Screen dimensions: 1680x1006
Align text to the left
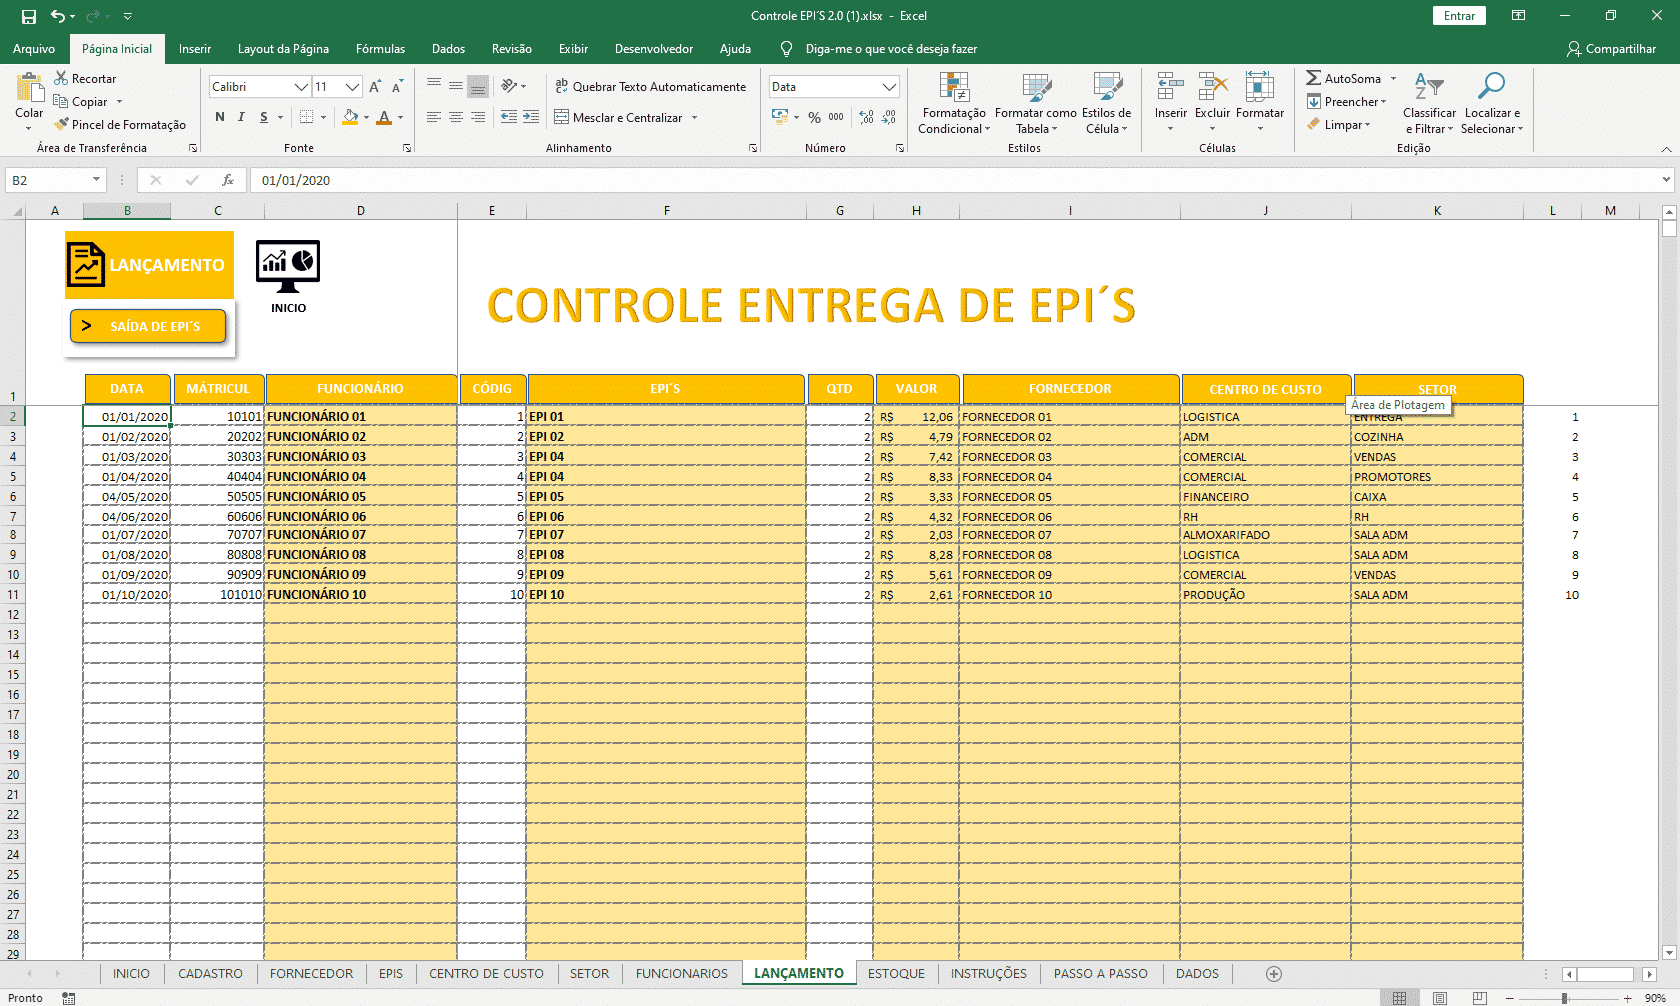tap(434, 117)
